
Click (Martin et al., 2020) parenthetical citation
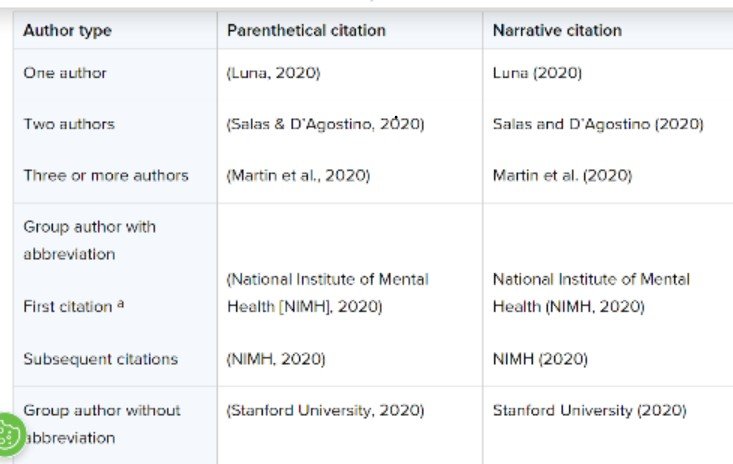click(x=298, y=176)
